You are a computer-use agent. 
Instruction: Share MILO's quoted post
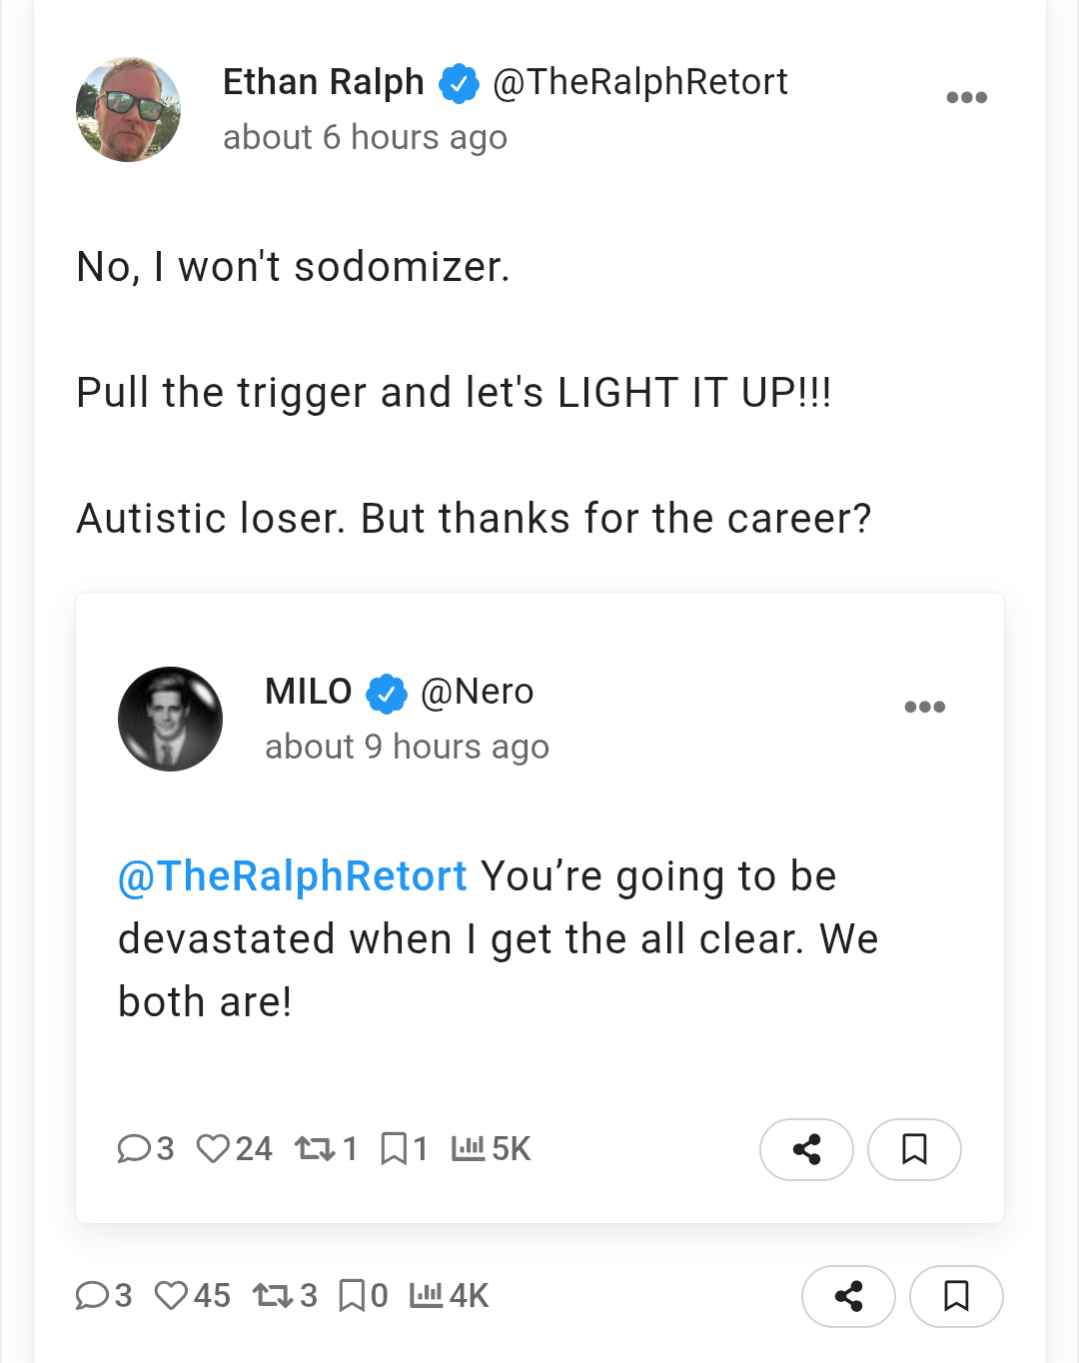(806, 1150)
